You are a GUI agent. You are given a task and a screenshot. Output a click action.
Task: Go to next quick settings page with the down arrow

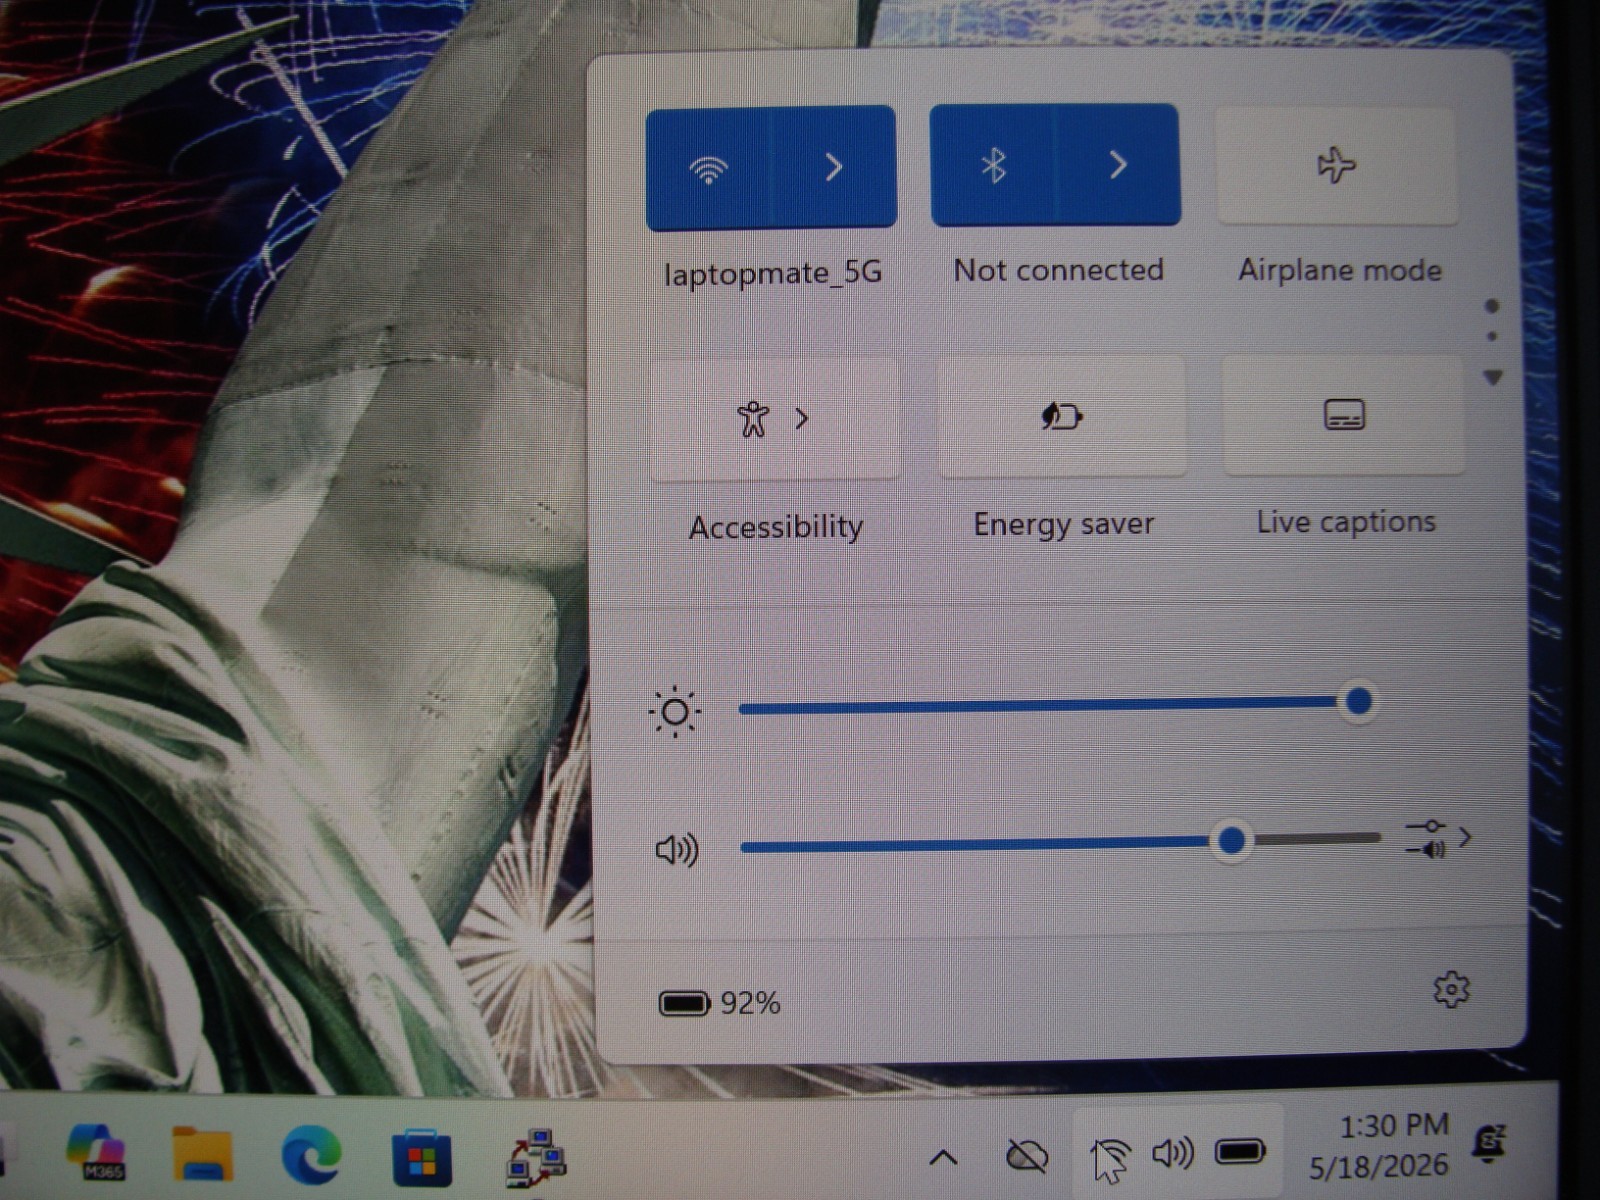tap(1493, 378)
